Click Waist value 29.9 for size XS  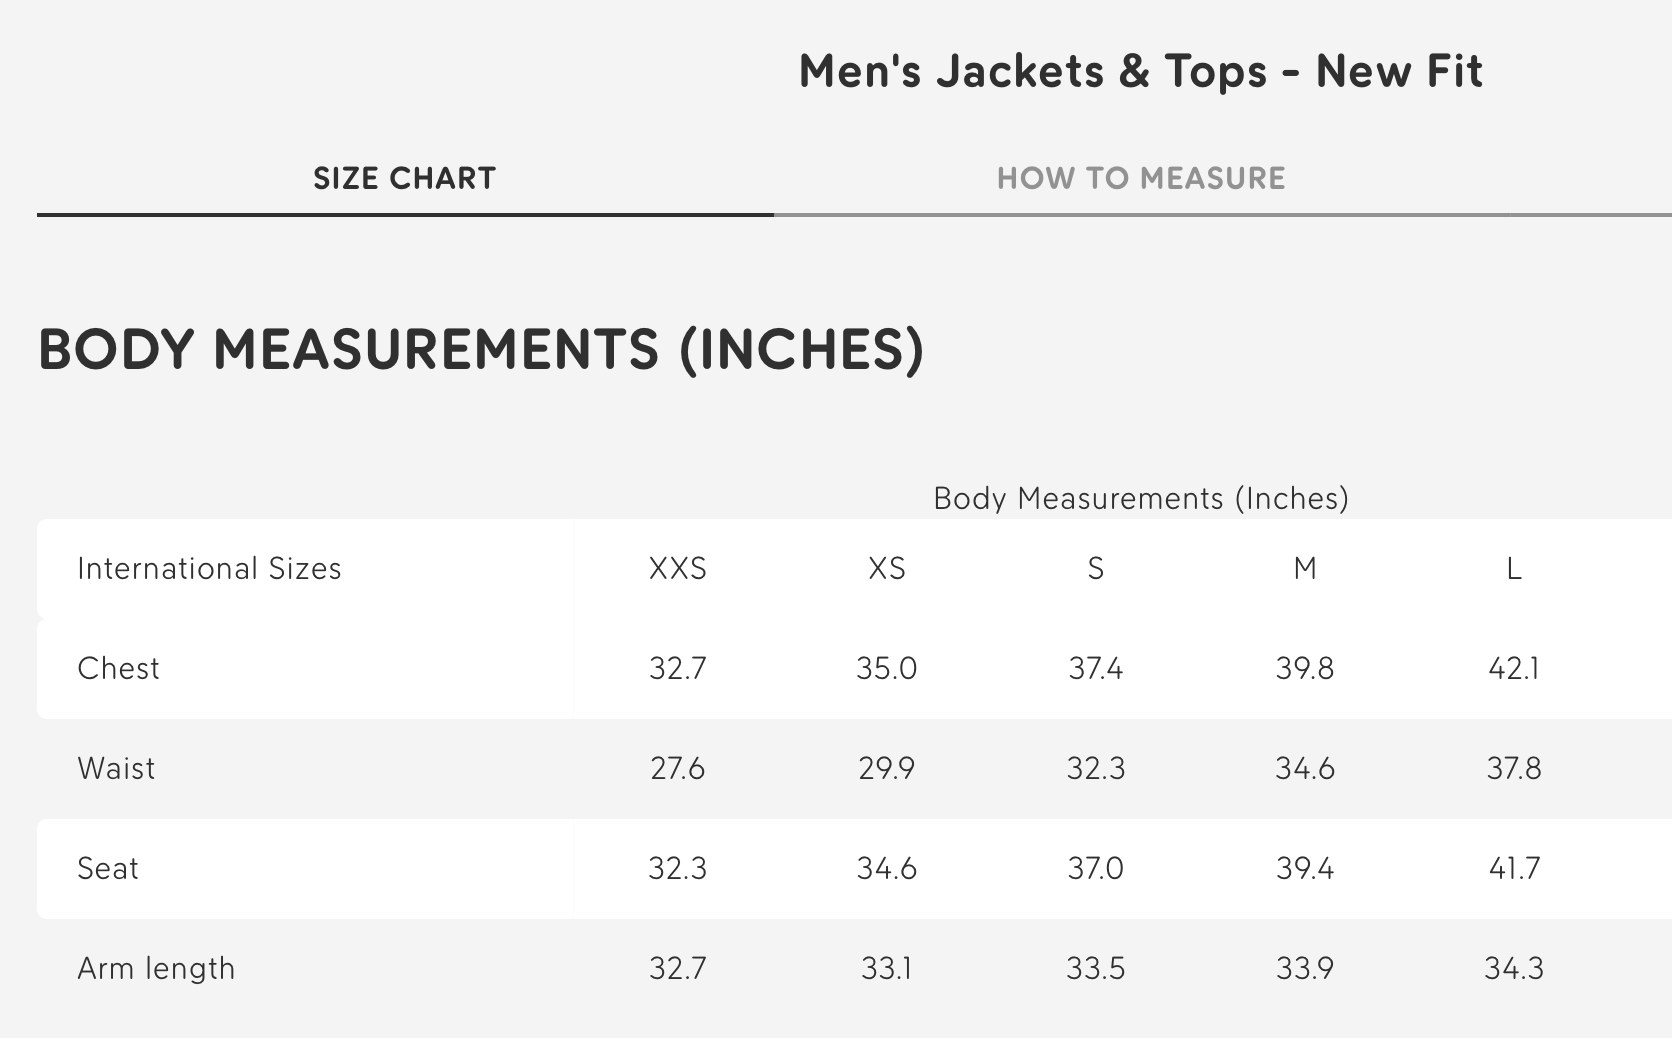[887, 768]
